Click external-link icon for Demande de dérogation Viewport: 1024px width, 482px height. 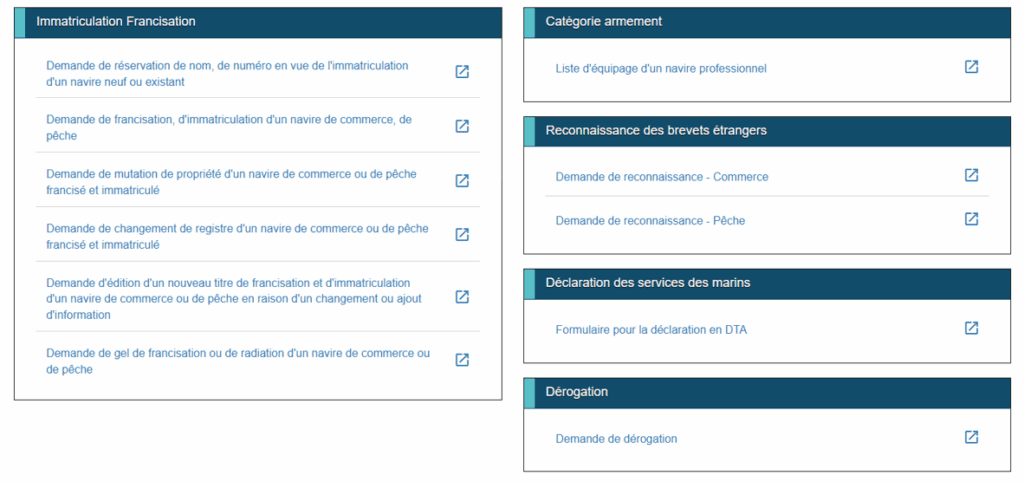[971, 437]
